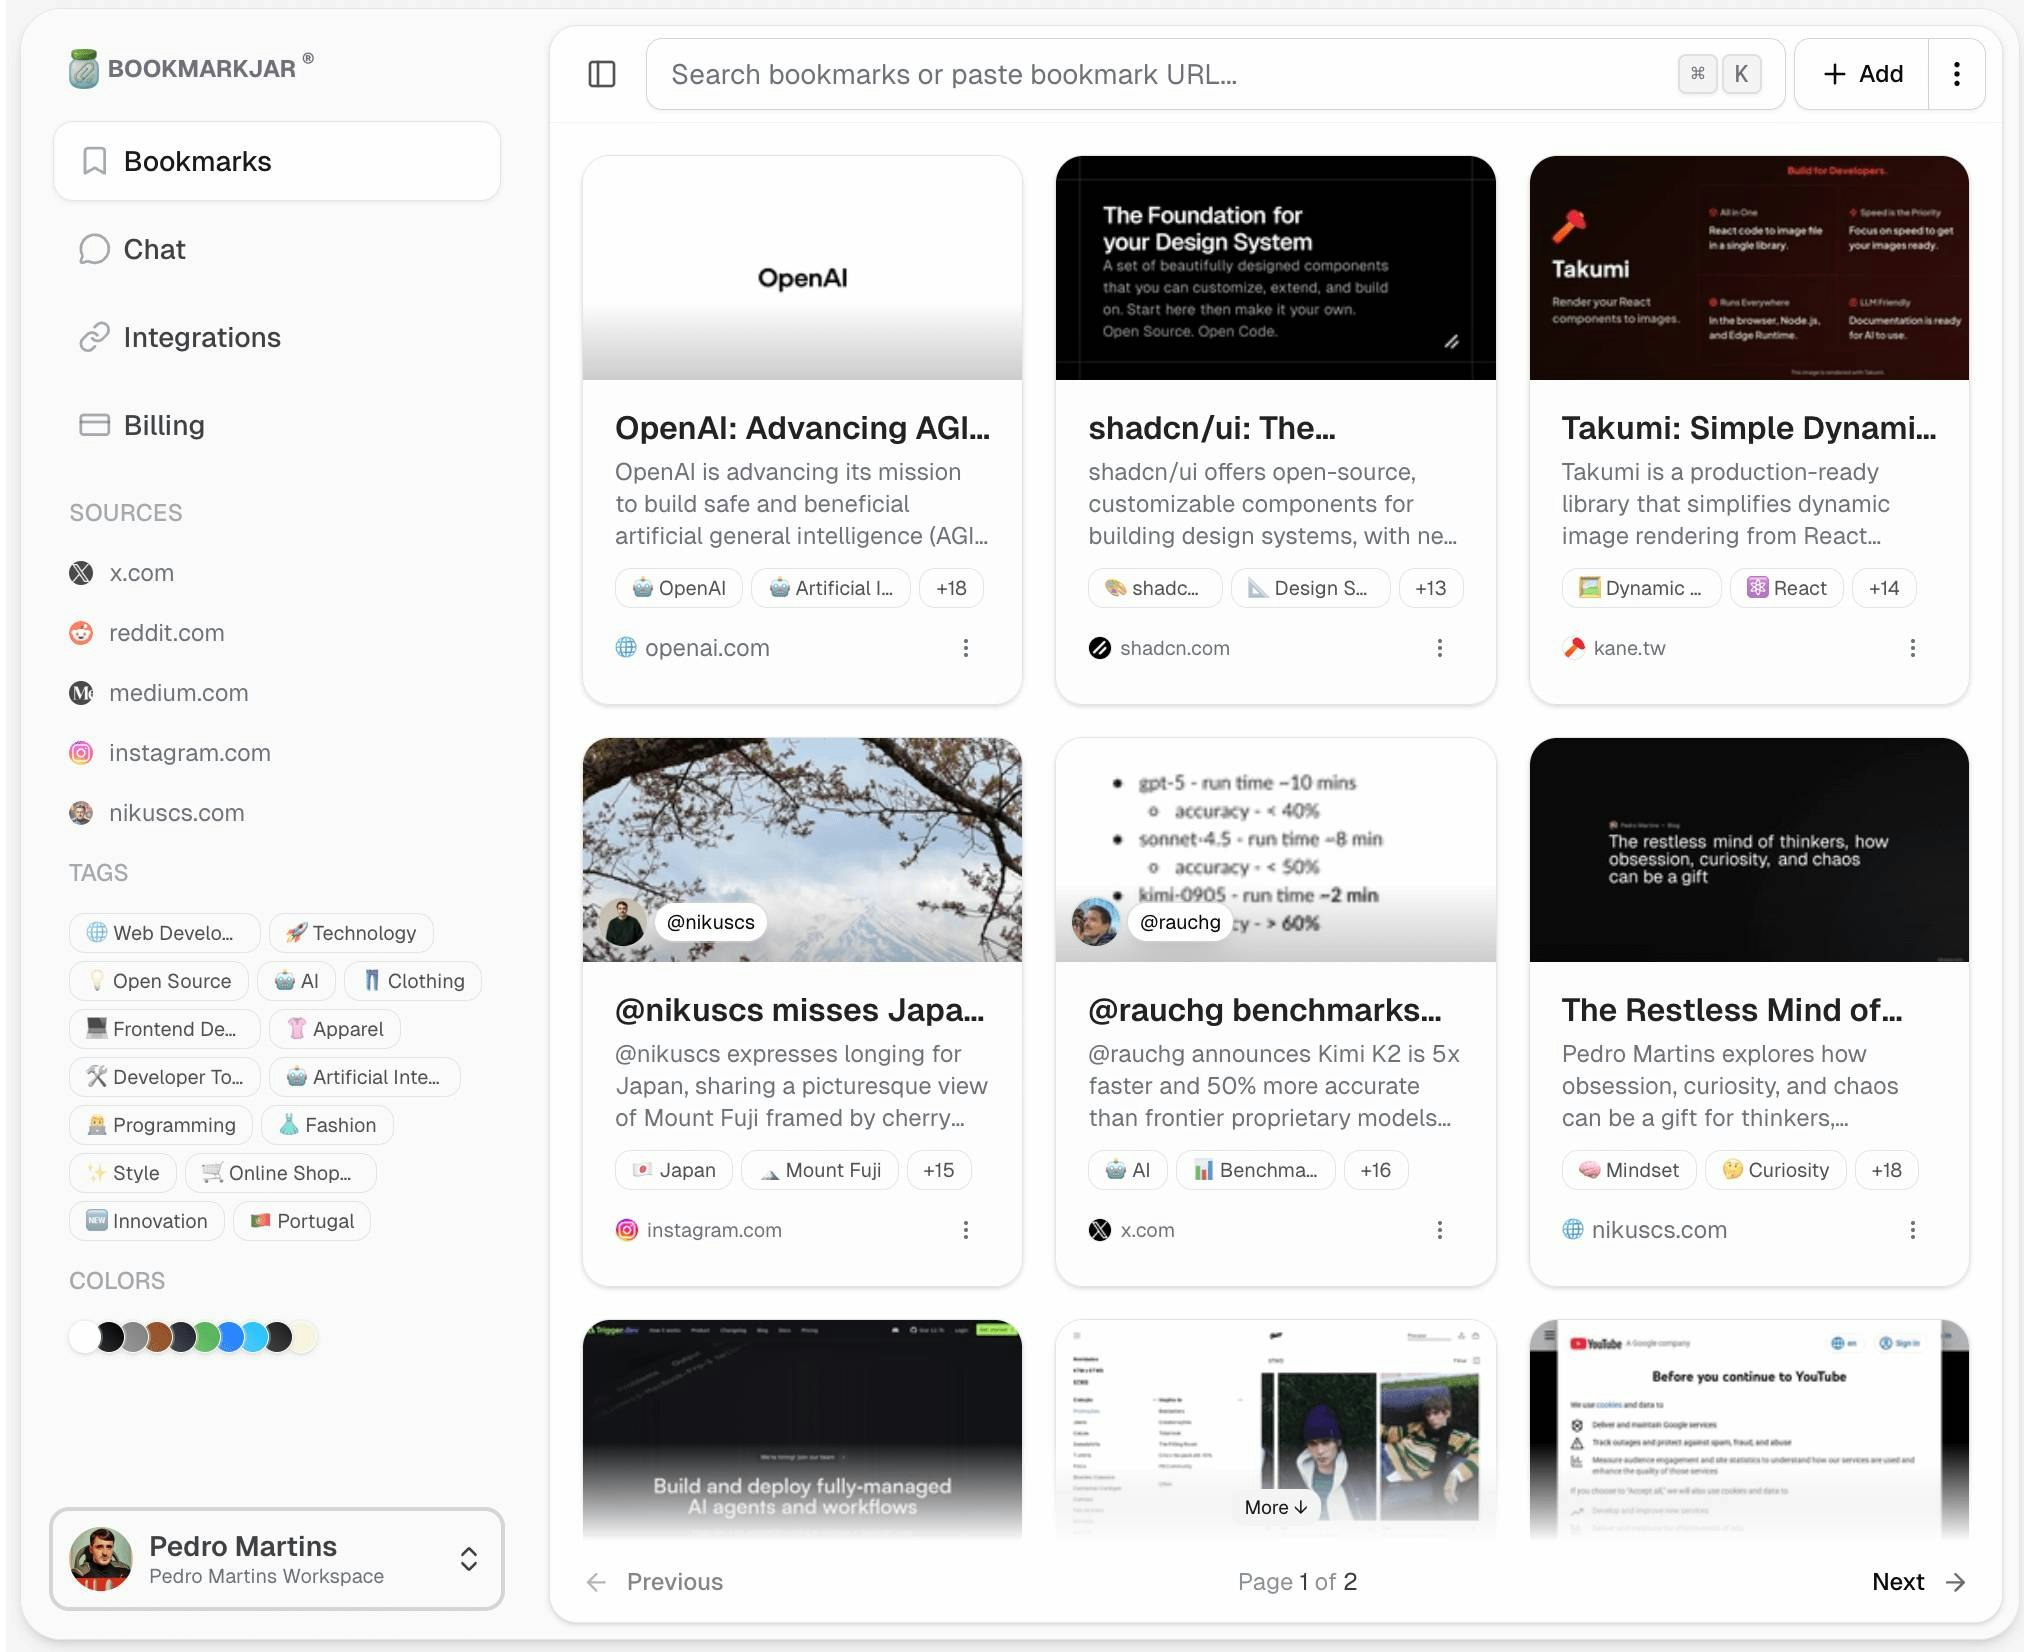Screen dimensions: 2030x1652
Task: Select the blue color swatch under COLORS
Action: point(230,1336)
